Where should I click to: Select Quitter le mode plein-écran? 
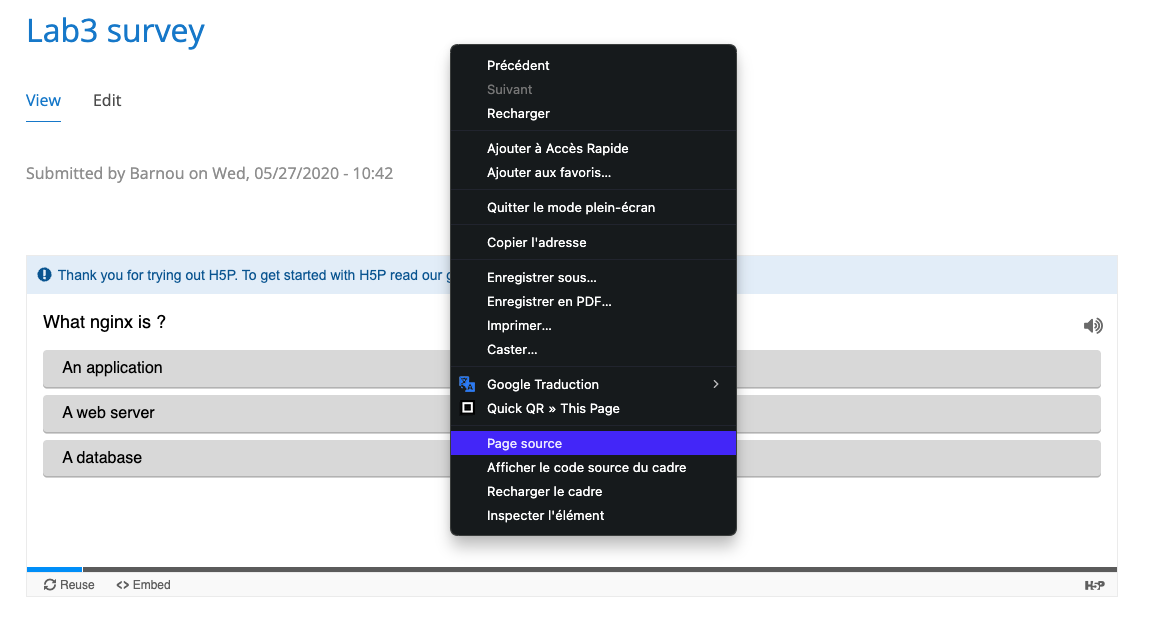point(593,207)
